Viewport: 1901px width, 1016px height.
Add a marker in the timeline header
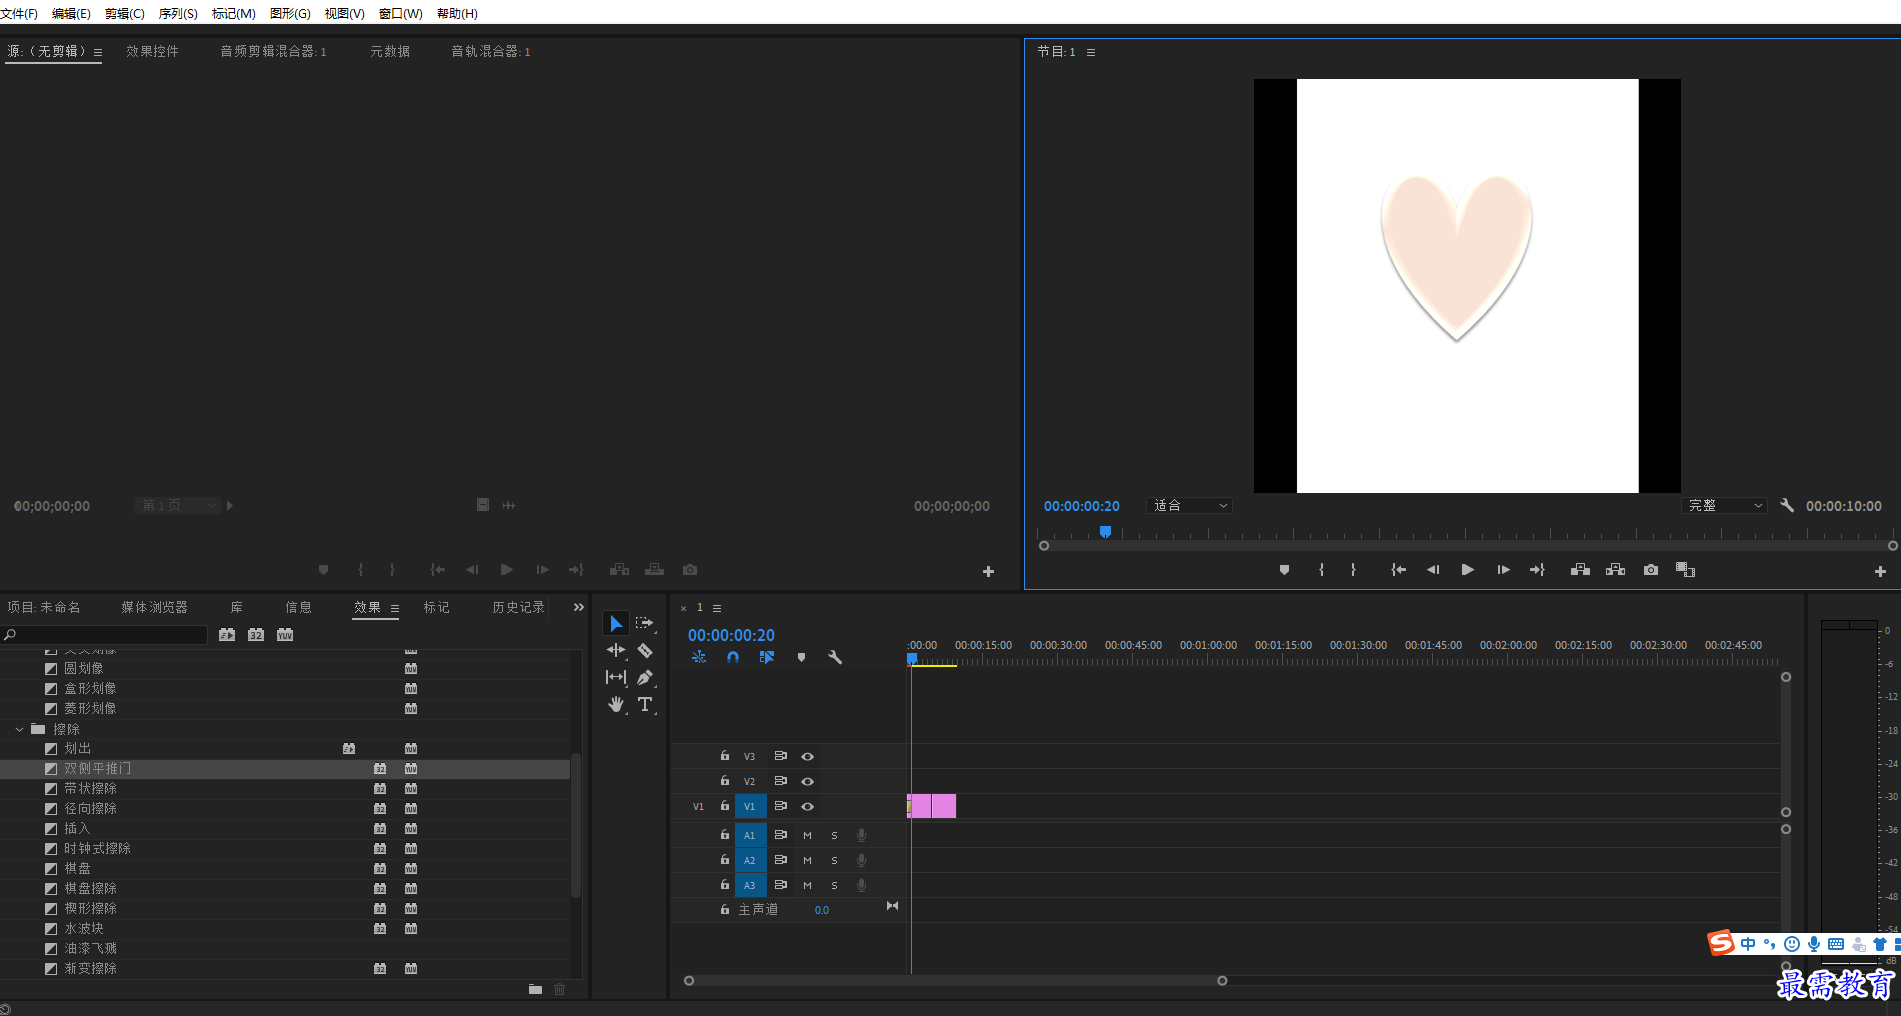click(801, 657)
